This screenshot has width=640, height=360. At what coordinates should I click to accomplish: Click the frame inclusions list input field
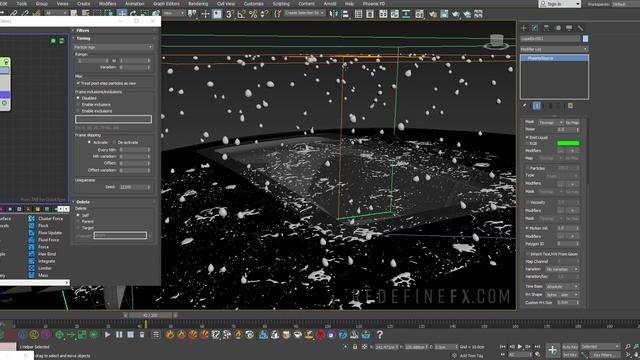[113, 119]
